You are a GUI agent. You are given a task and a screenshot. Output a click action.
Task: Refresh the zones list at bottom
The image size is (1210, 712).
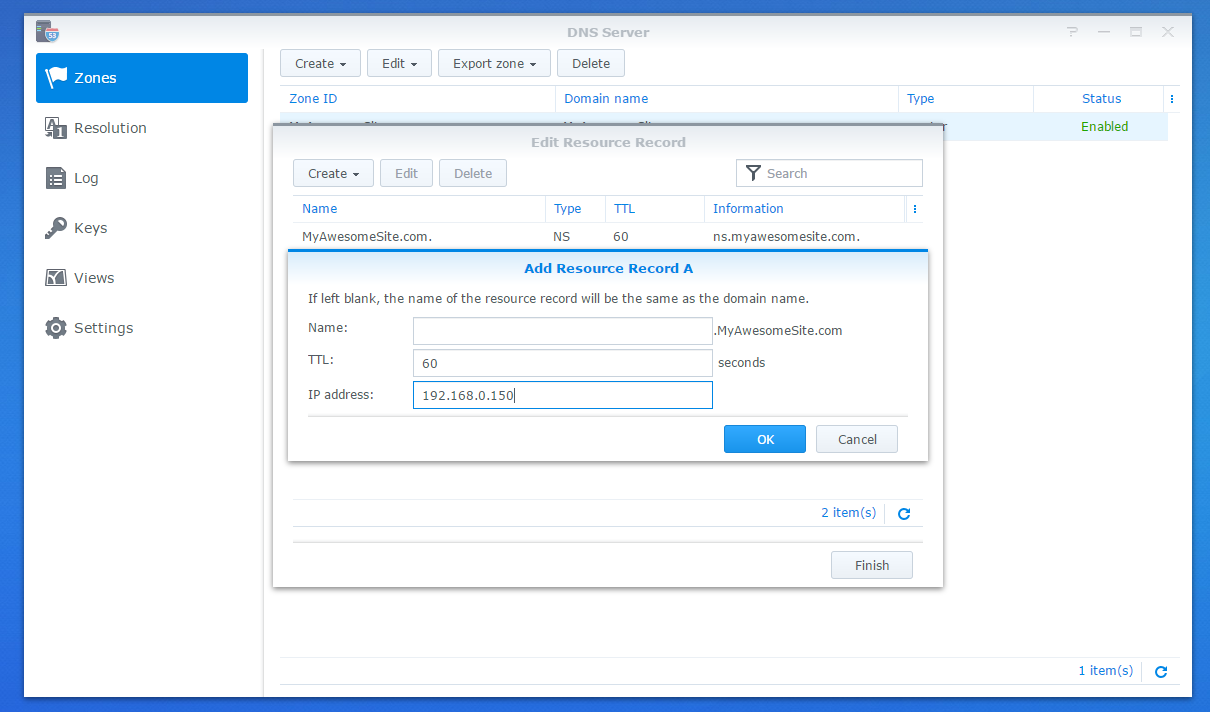tap(1161, 672)
